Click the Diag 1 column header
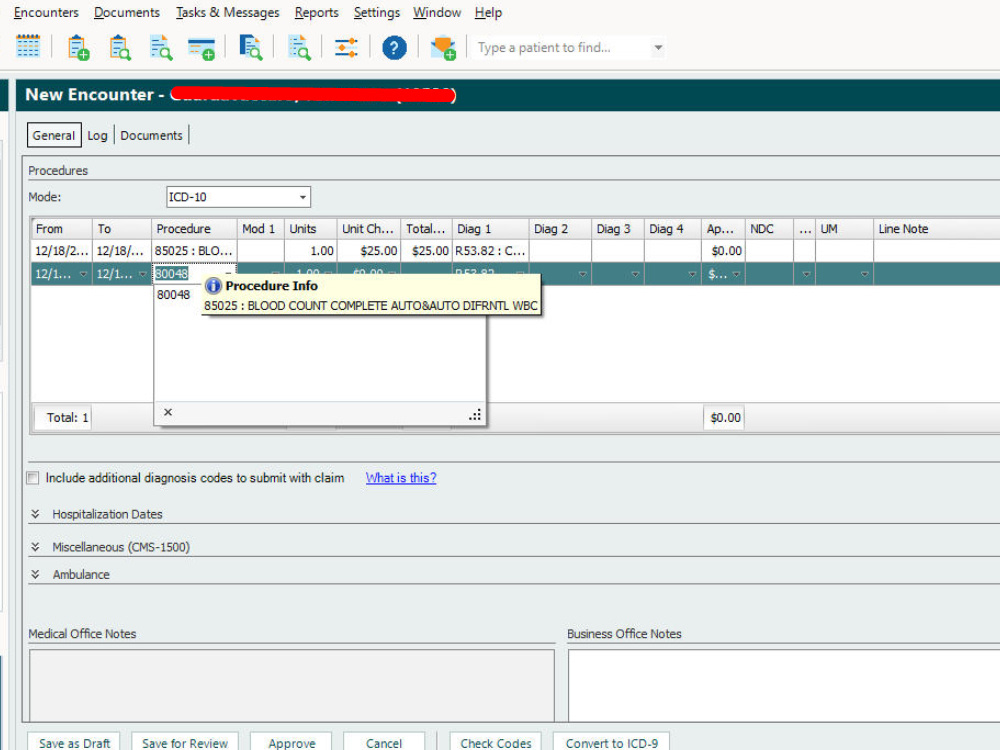The image size is (1000, 750). click(490, 228)
